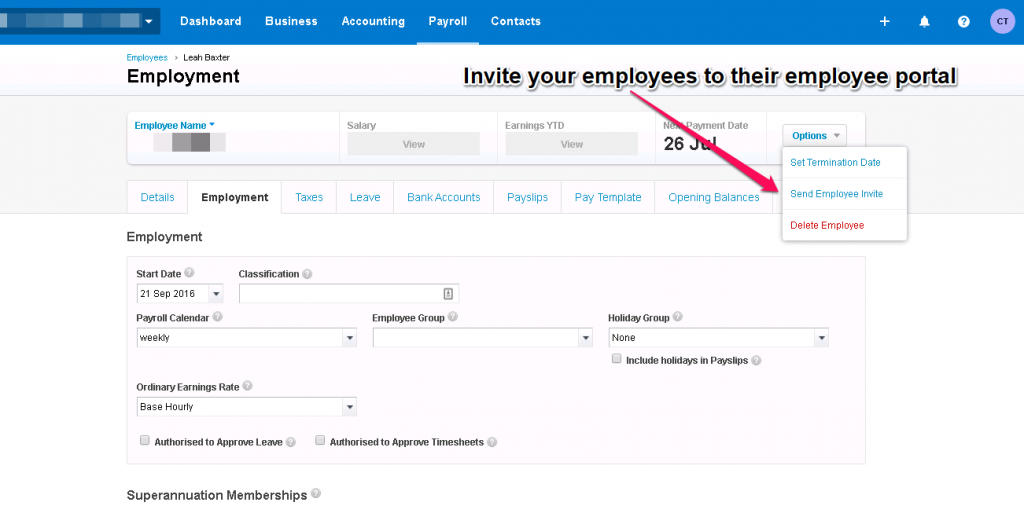Click help icon next to Superannuation Memberships
1024x506 pixels.
tap(316, 494)
